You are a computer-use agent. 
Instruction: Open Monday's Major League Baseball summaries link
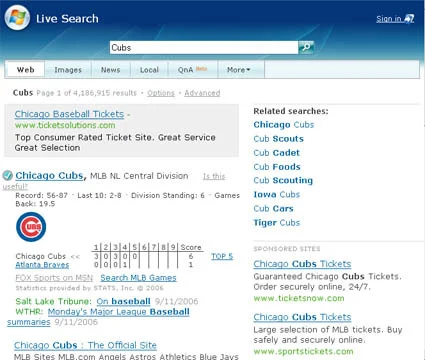click(x=119, y=312)
